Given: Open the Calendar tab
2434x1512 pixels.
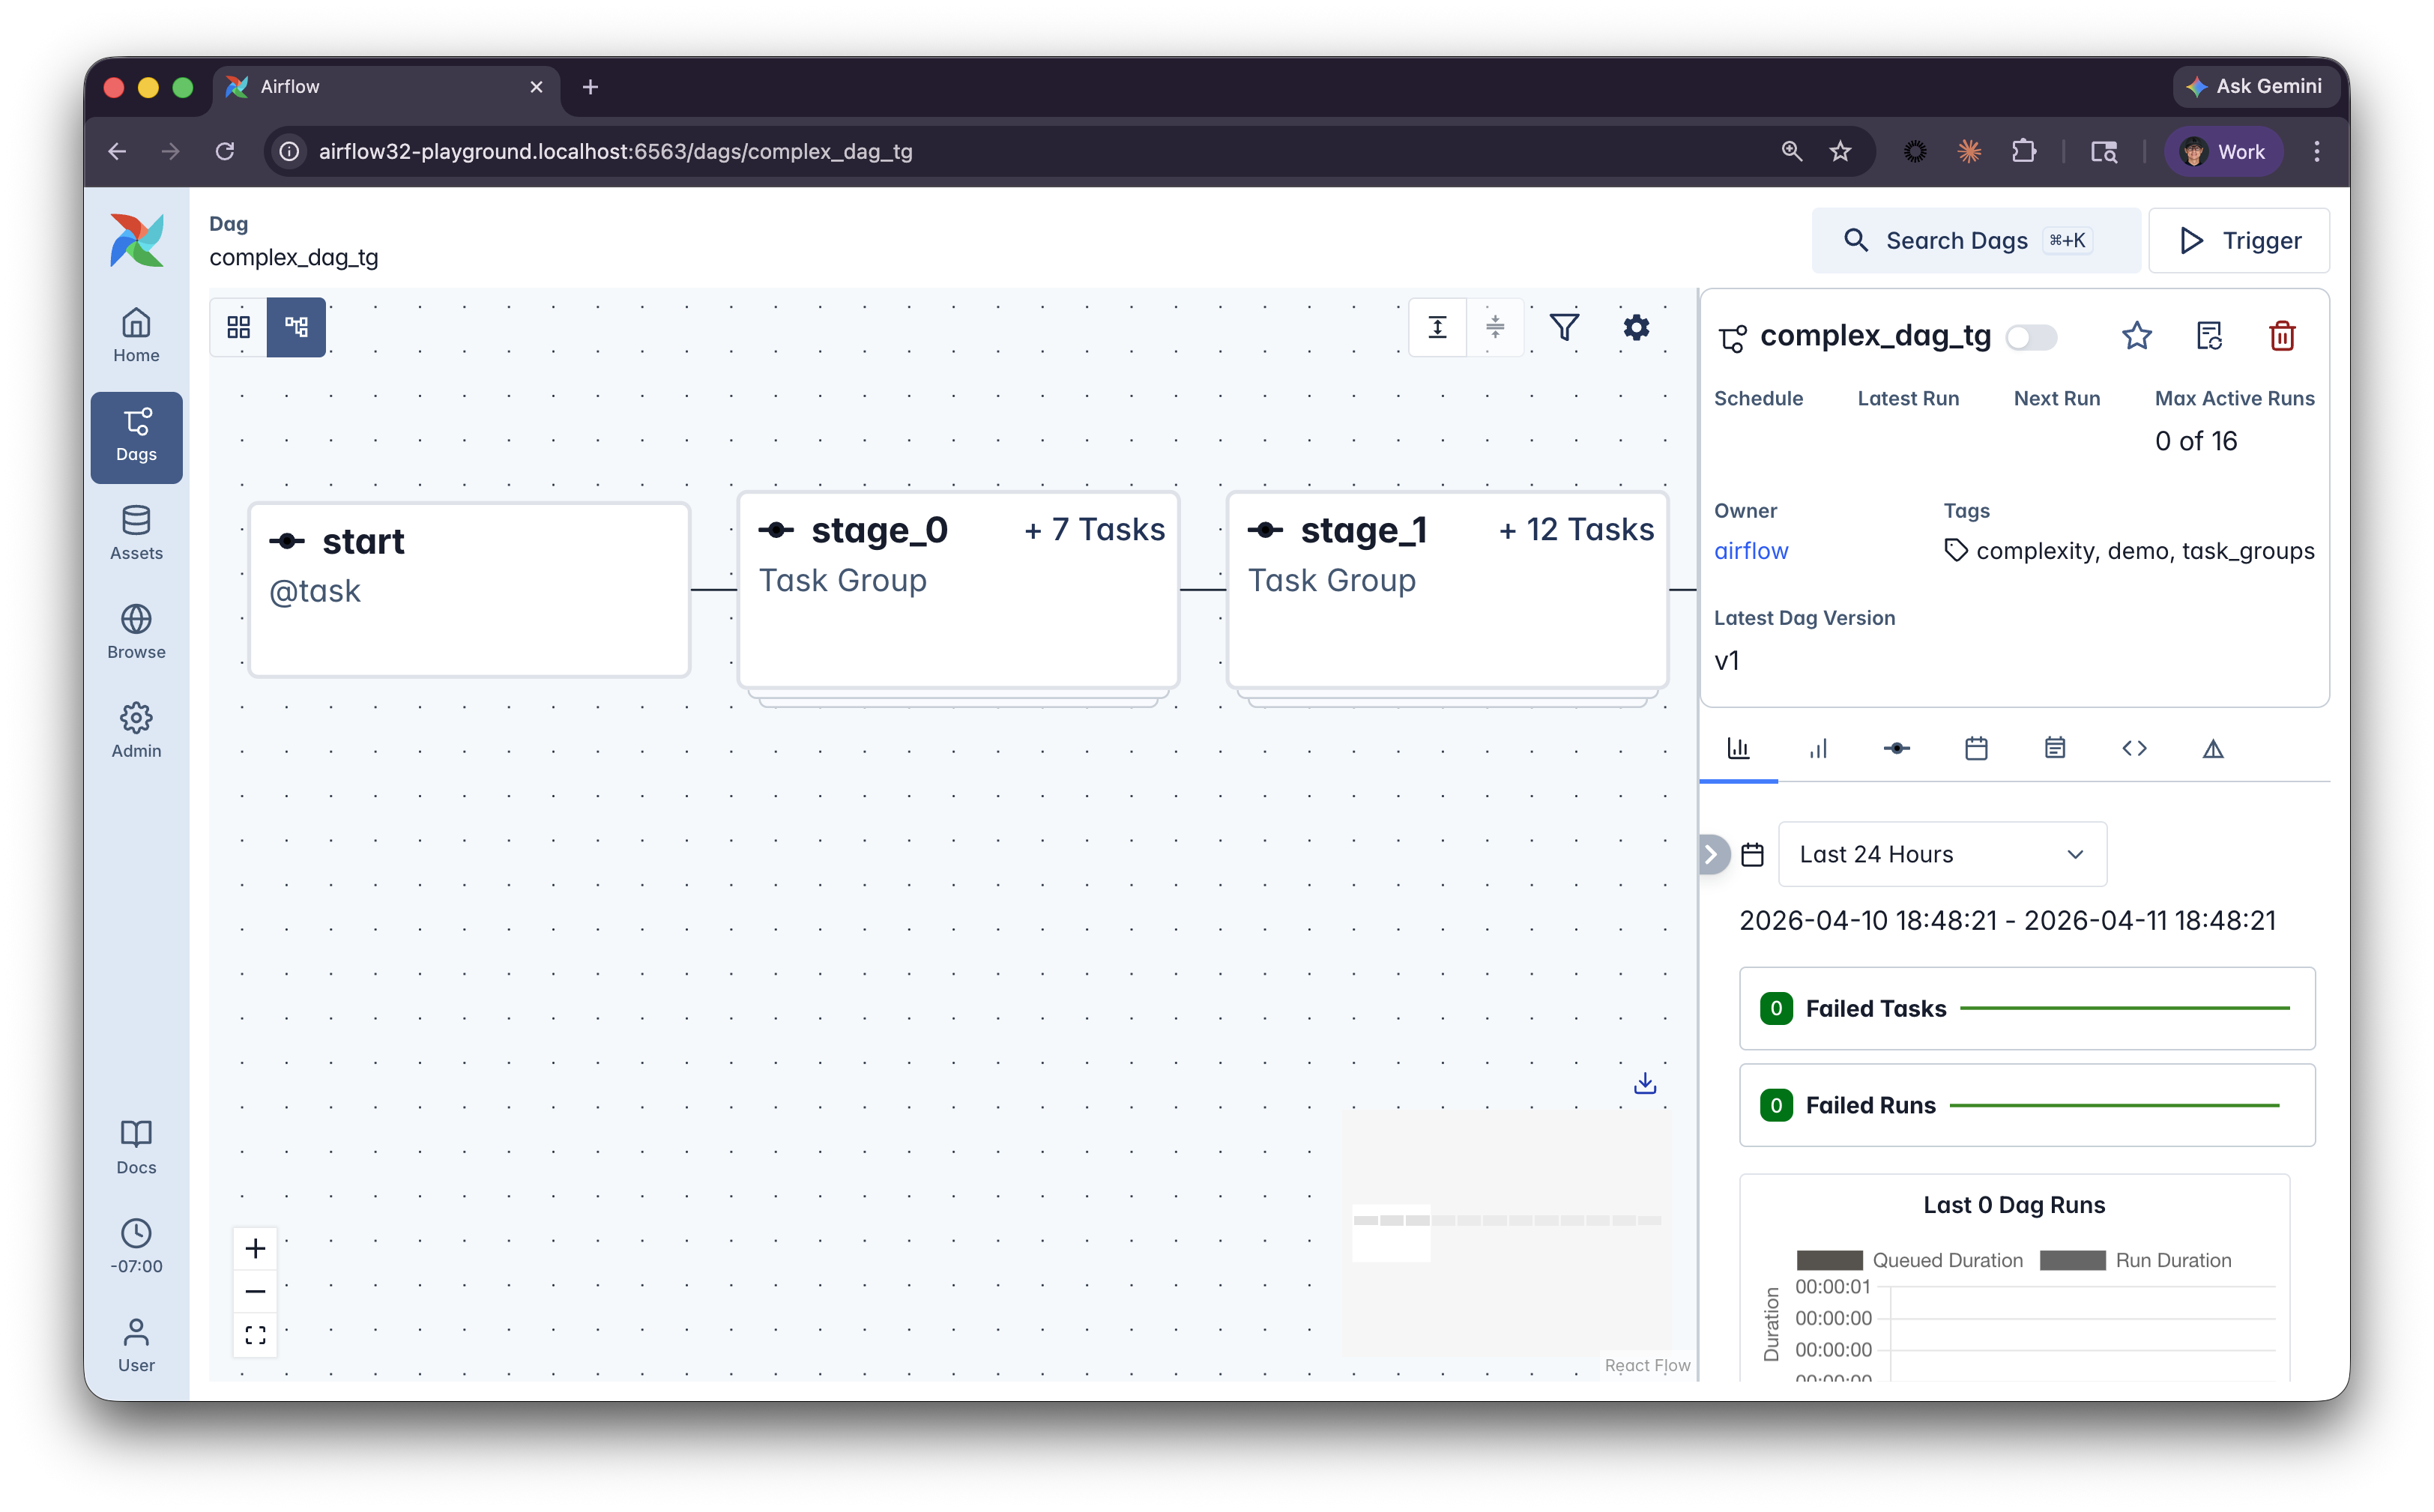Looking at the screenshot, I should tap(1976, 748).
